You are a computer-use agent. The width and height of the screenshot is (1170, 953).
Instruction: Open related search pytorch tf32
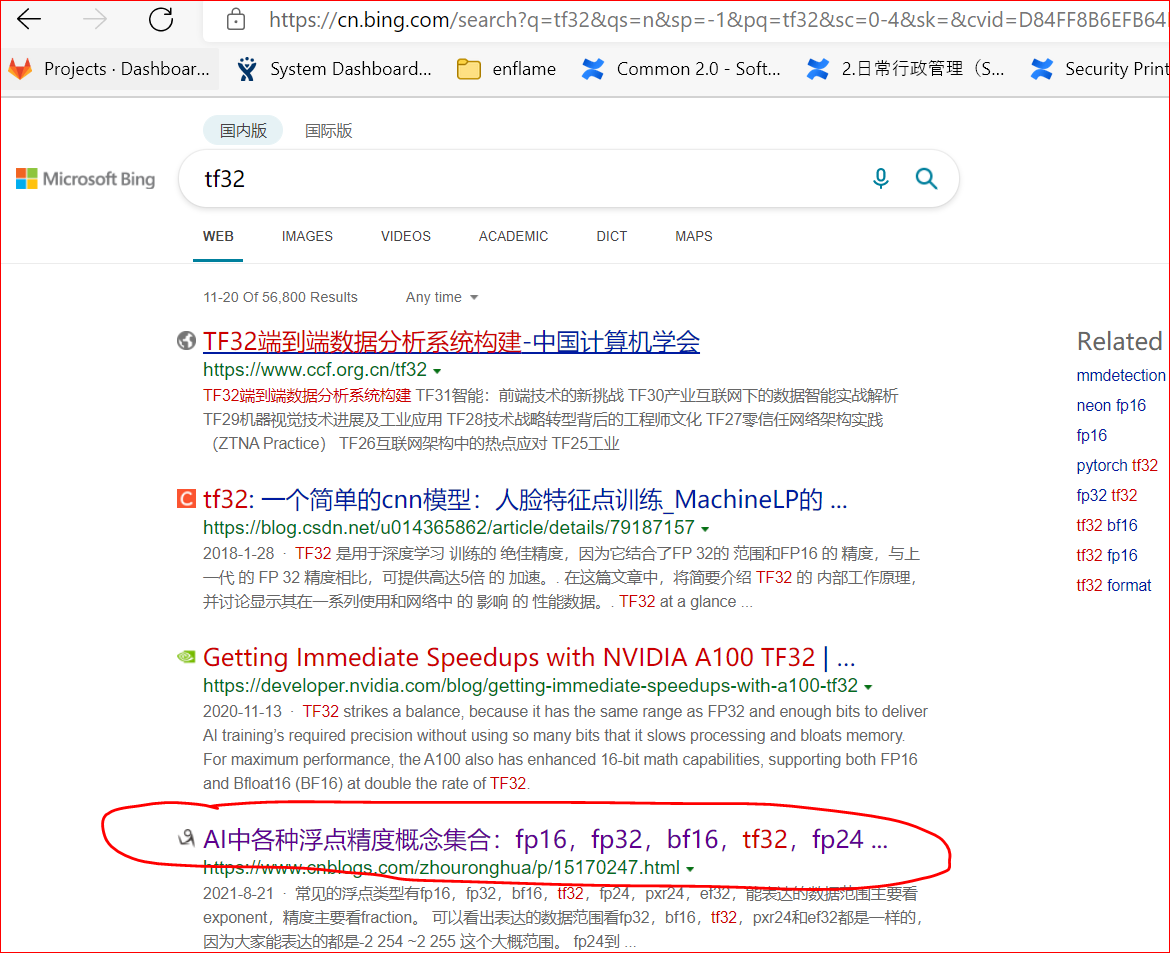1117,466
